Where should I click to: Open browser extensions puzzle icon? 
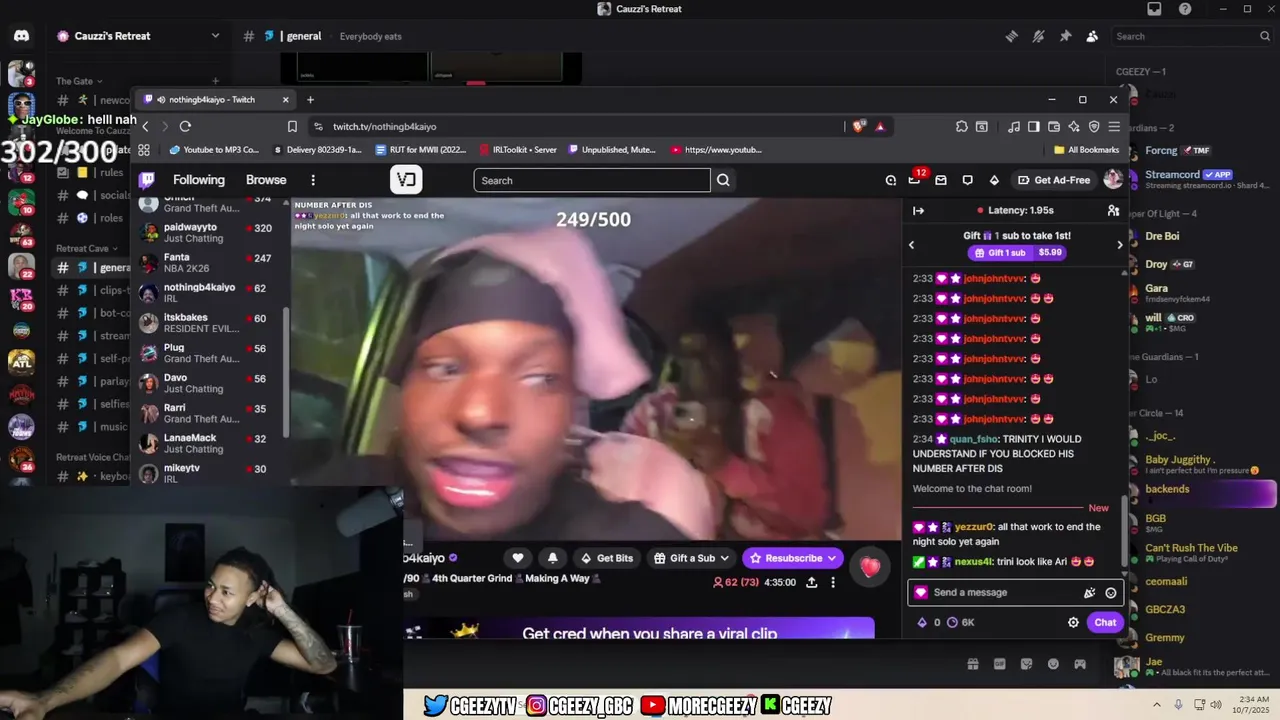961,126
